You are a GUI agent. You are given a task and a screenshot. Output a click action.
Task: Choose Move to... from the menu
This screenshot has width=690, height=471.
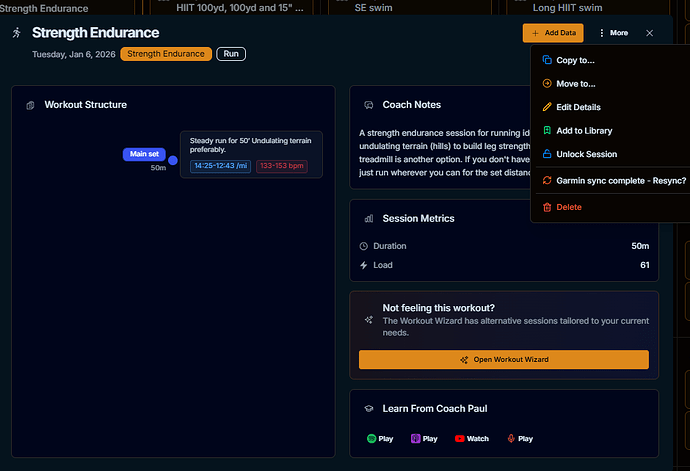click(x=575, y=84)
